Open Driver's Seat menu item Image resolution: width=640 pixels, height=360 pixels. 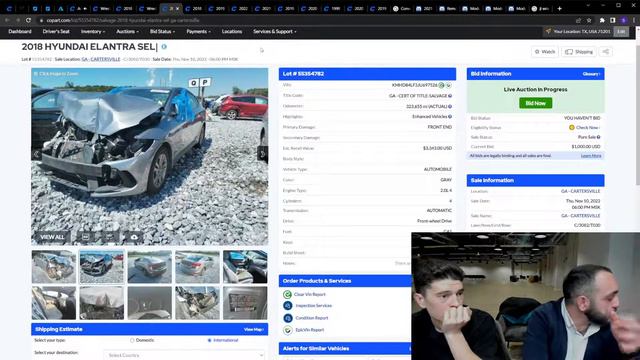56,31
